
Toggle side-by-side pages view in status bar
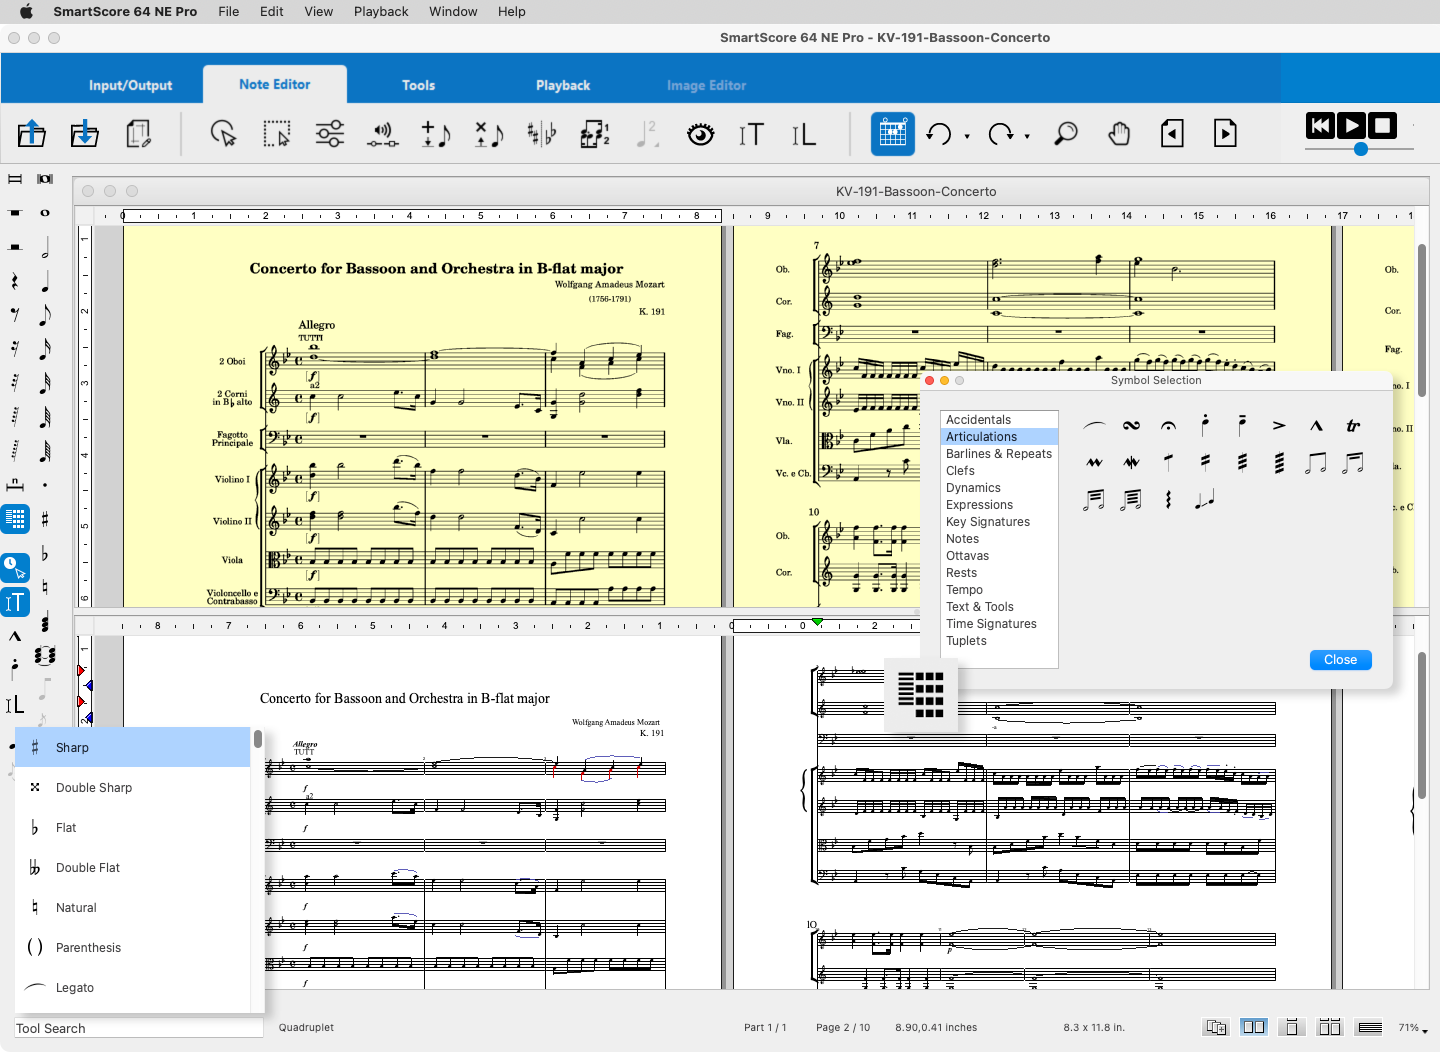tap(1253, 1027)
